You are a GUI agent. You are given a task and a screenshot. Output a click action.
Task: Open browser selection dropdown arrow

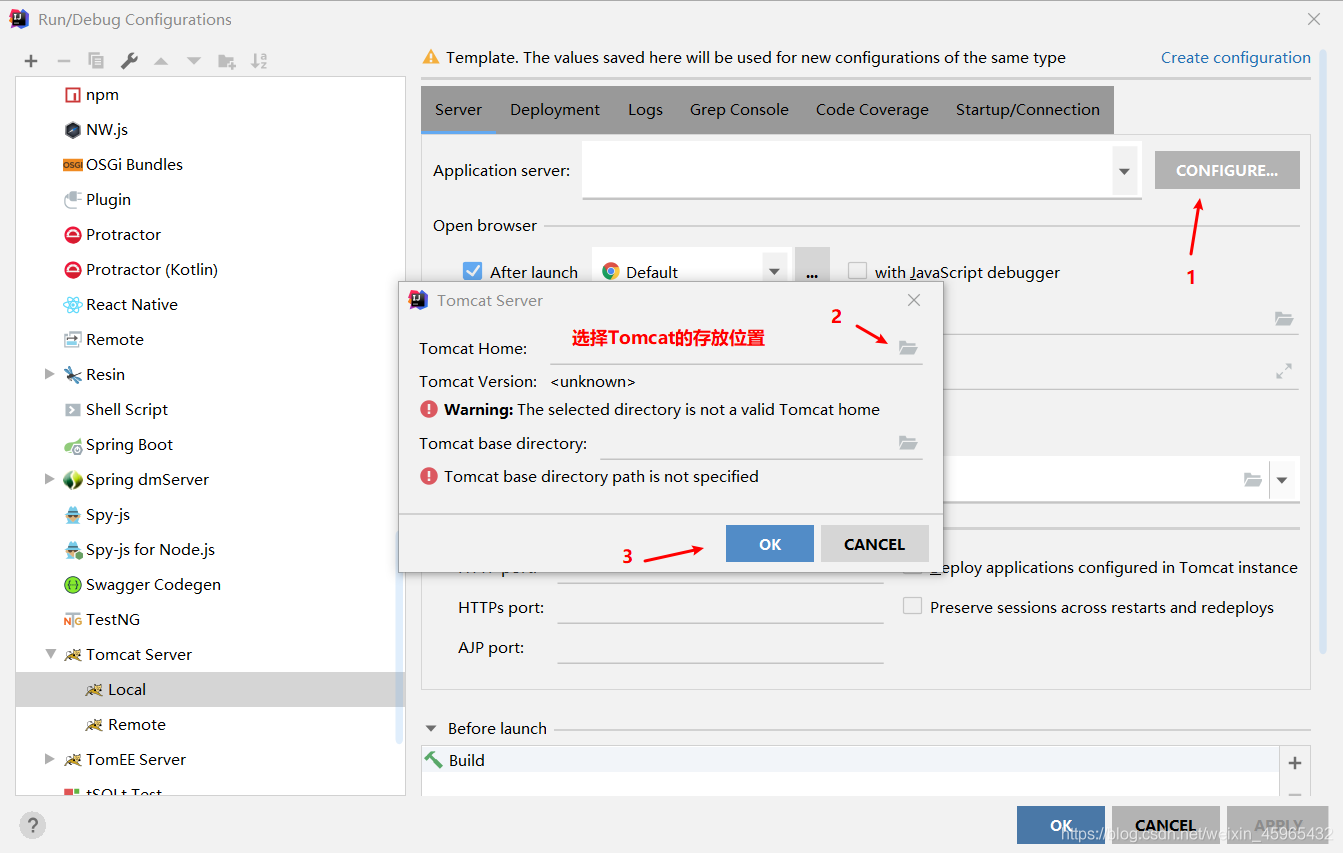coord(773,272)
